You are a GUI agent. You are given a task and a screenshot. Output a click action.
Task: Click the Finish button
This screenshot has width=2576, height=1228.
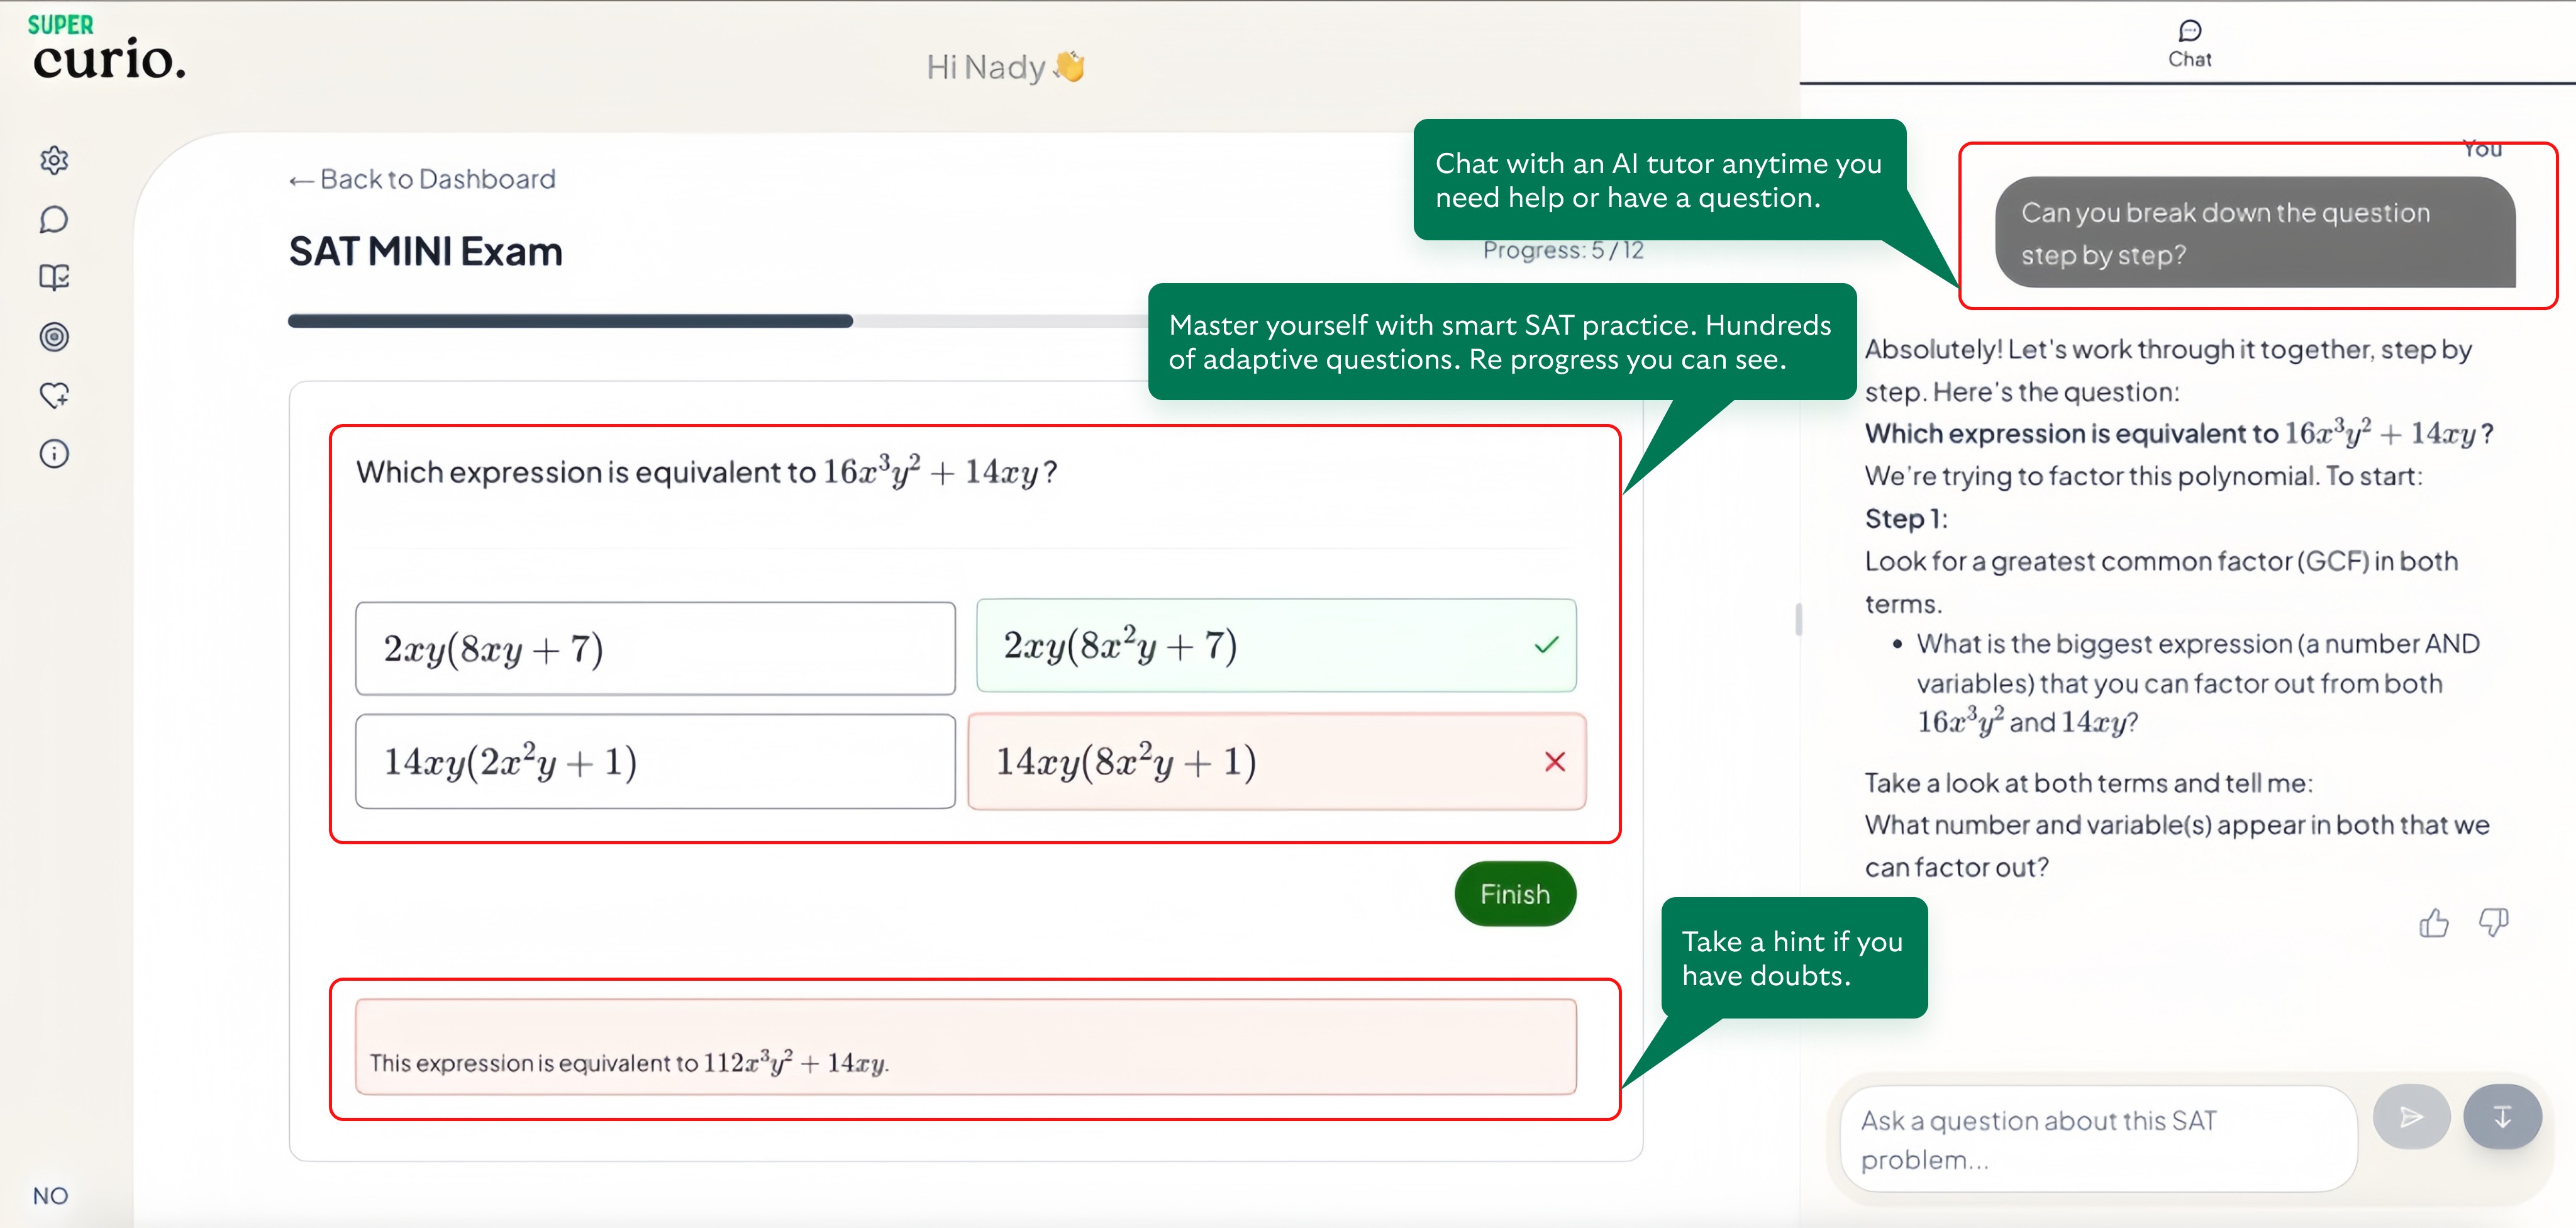pyautogui.click(x=1514, y=894)
